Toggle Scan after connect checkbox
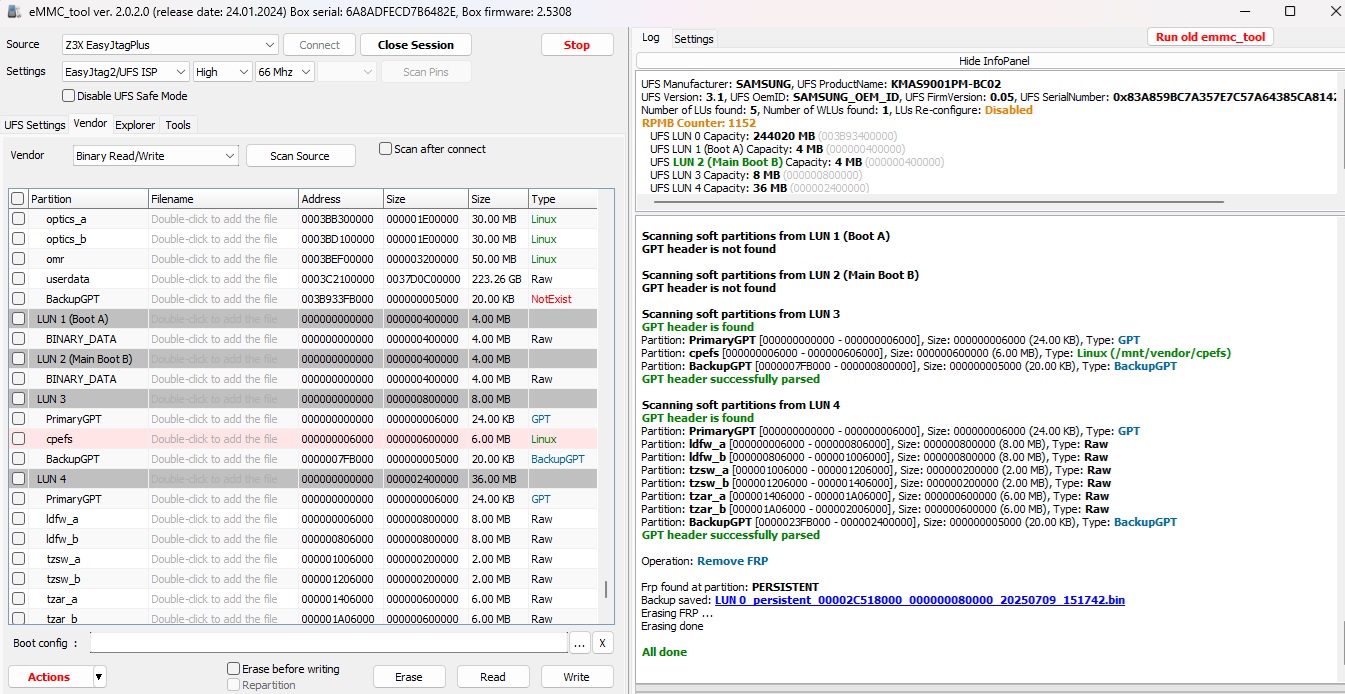The height and width of the screenshot is (694, 1345). 386,149
